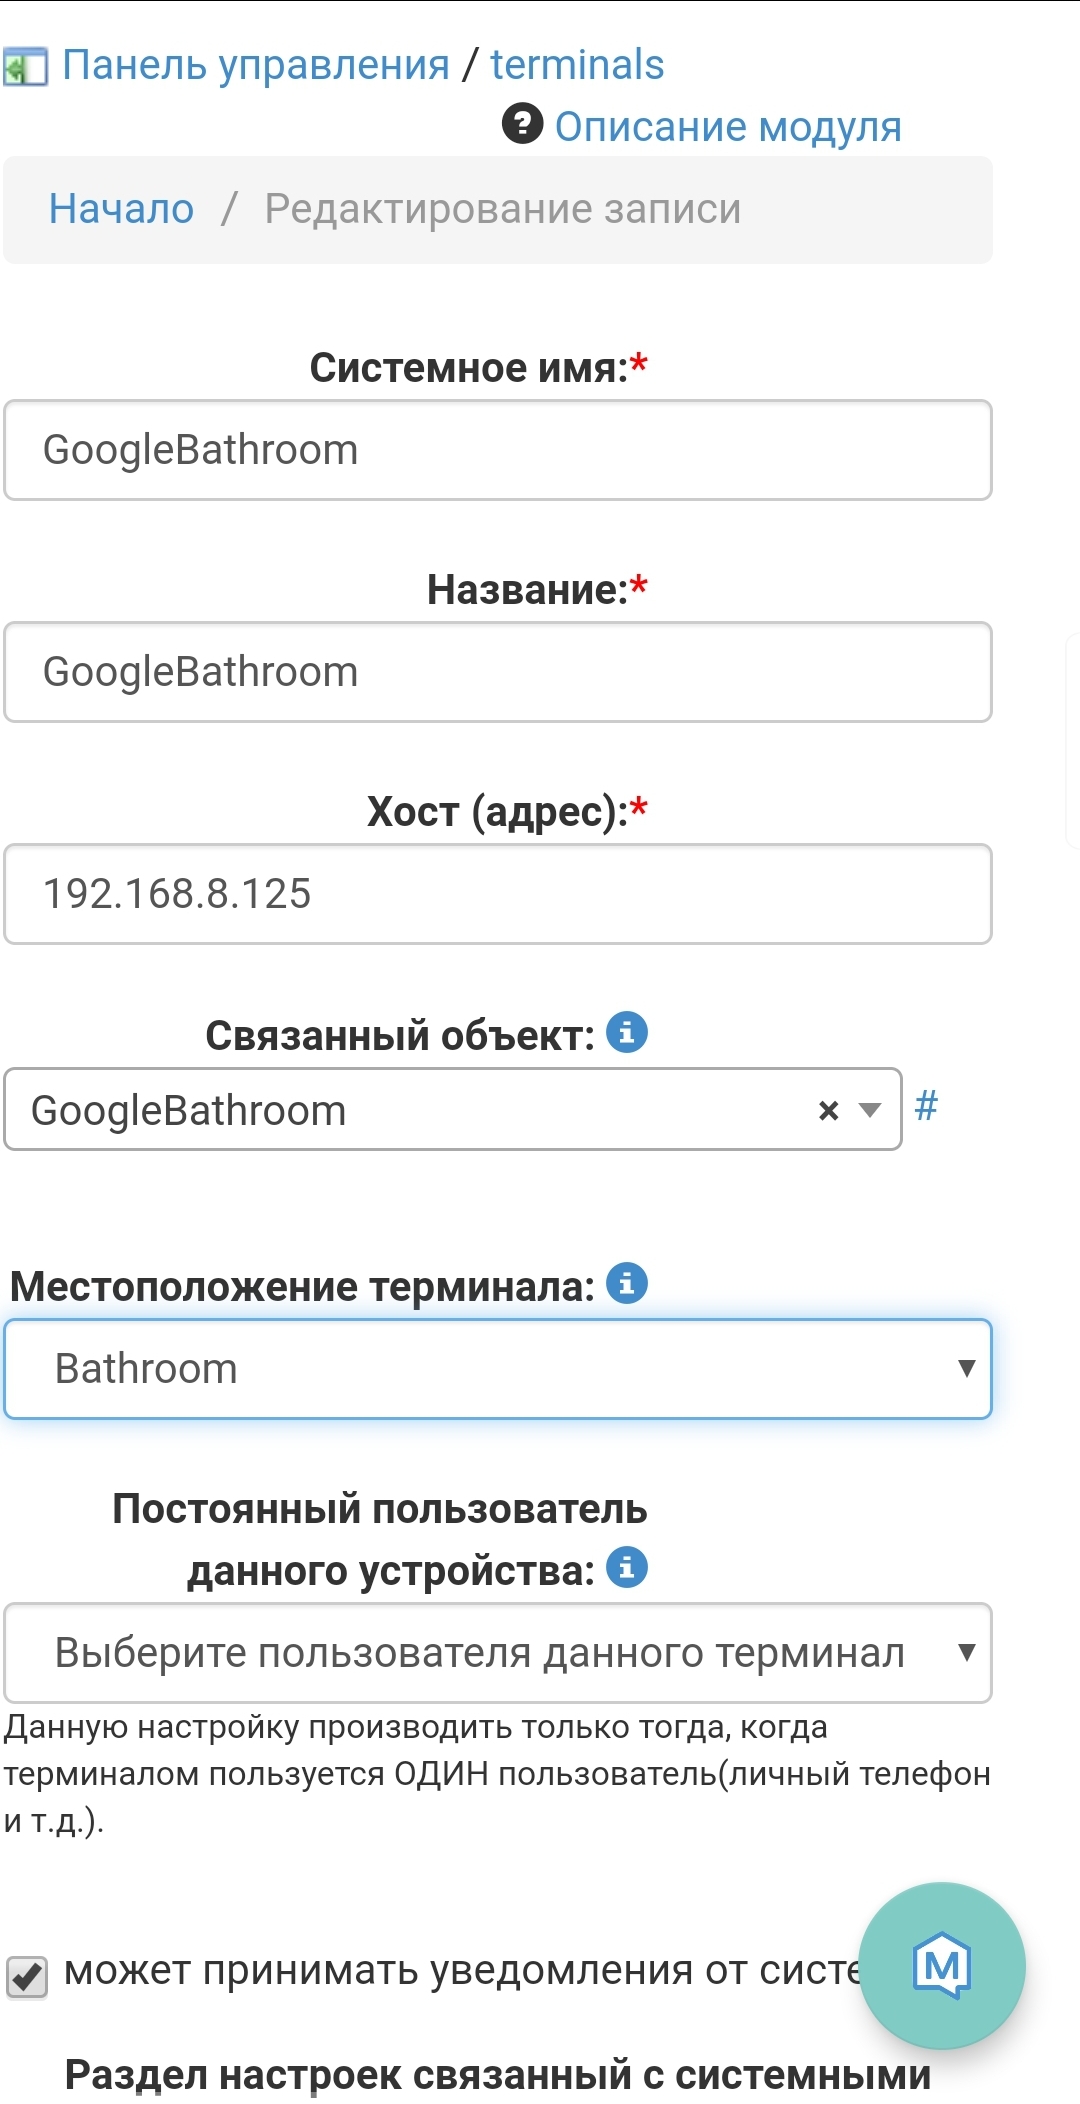Viewport: 1080px width, 2104px height.
Task: Click the info icon next to "Связанный объект"
Action: pos(628,1032)
